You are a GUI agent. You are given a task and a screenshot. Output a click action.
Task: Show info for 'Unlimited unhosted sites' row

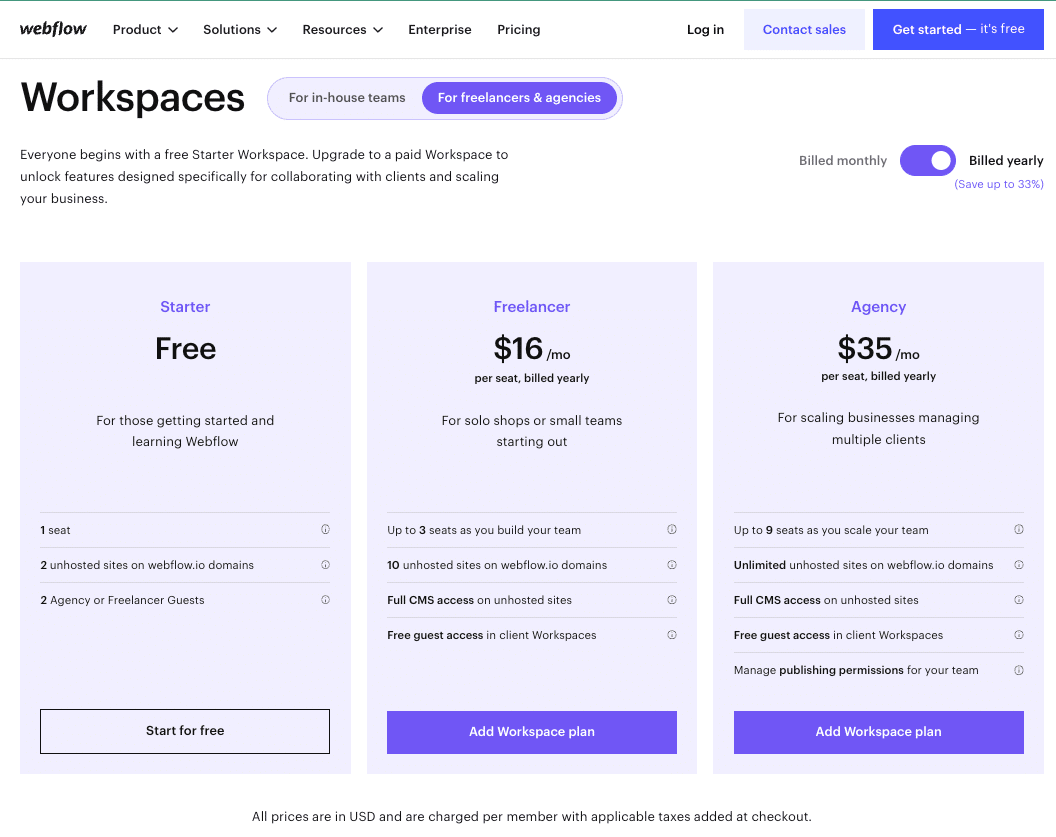pos(1018,564)
